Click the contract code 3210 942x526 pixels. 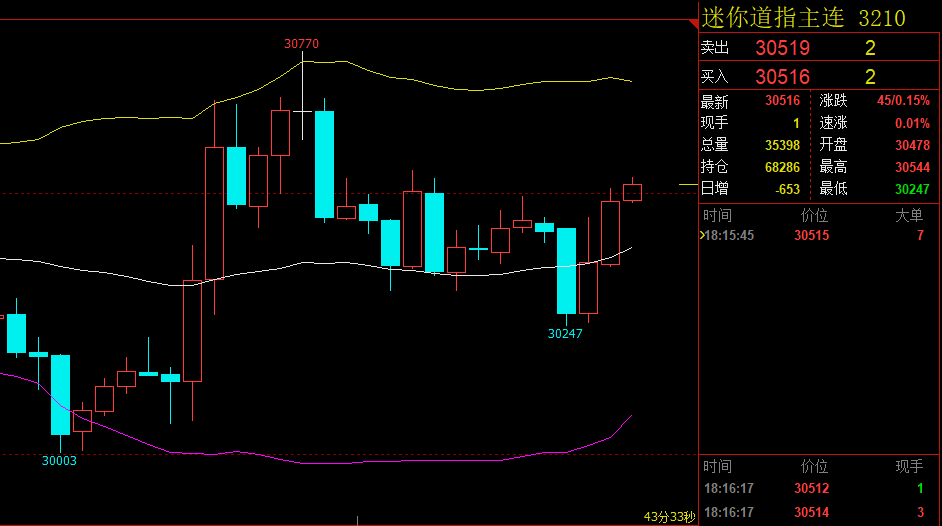point(882,19)
